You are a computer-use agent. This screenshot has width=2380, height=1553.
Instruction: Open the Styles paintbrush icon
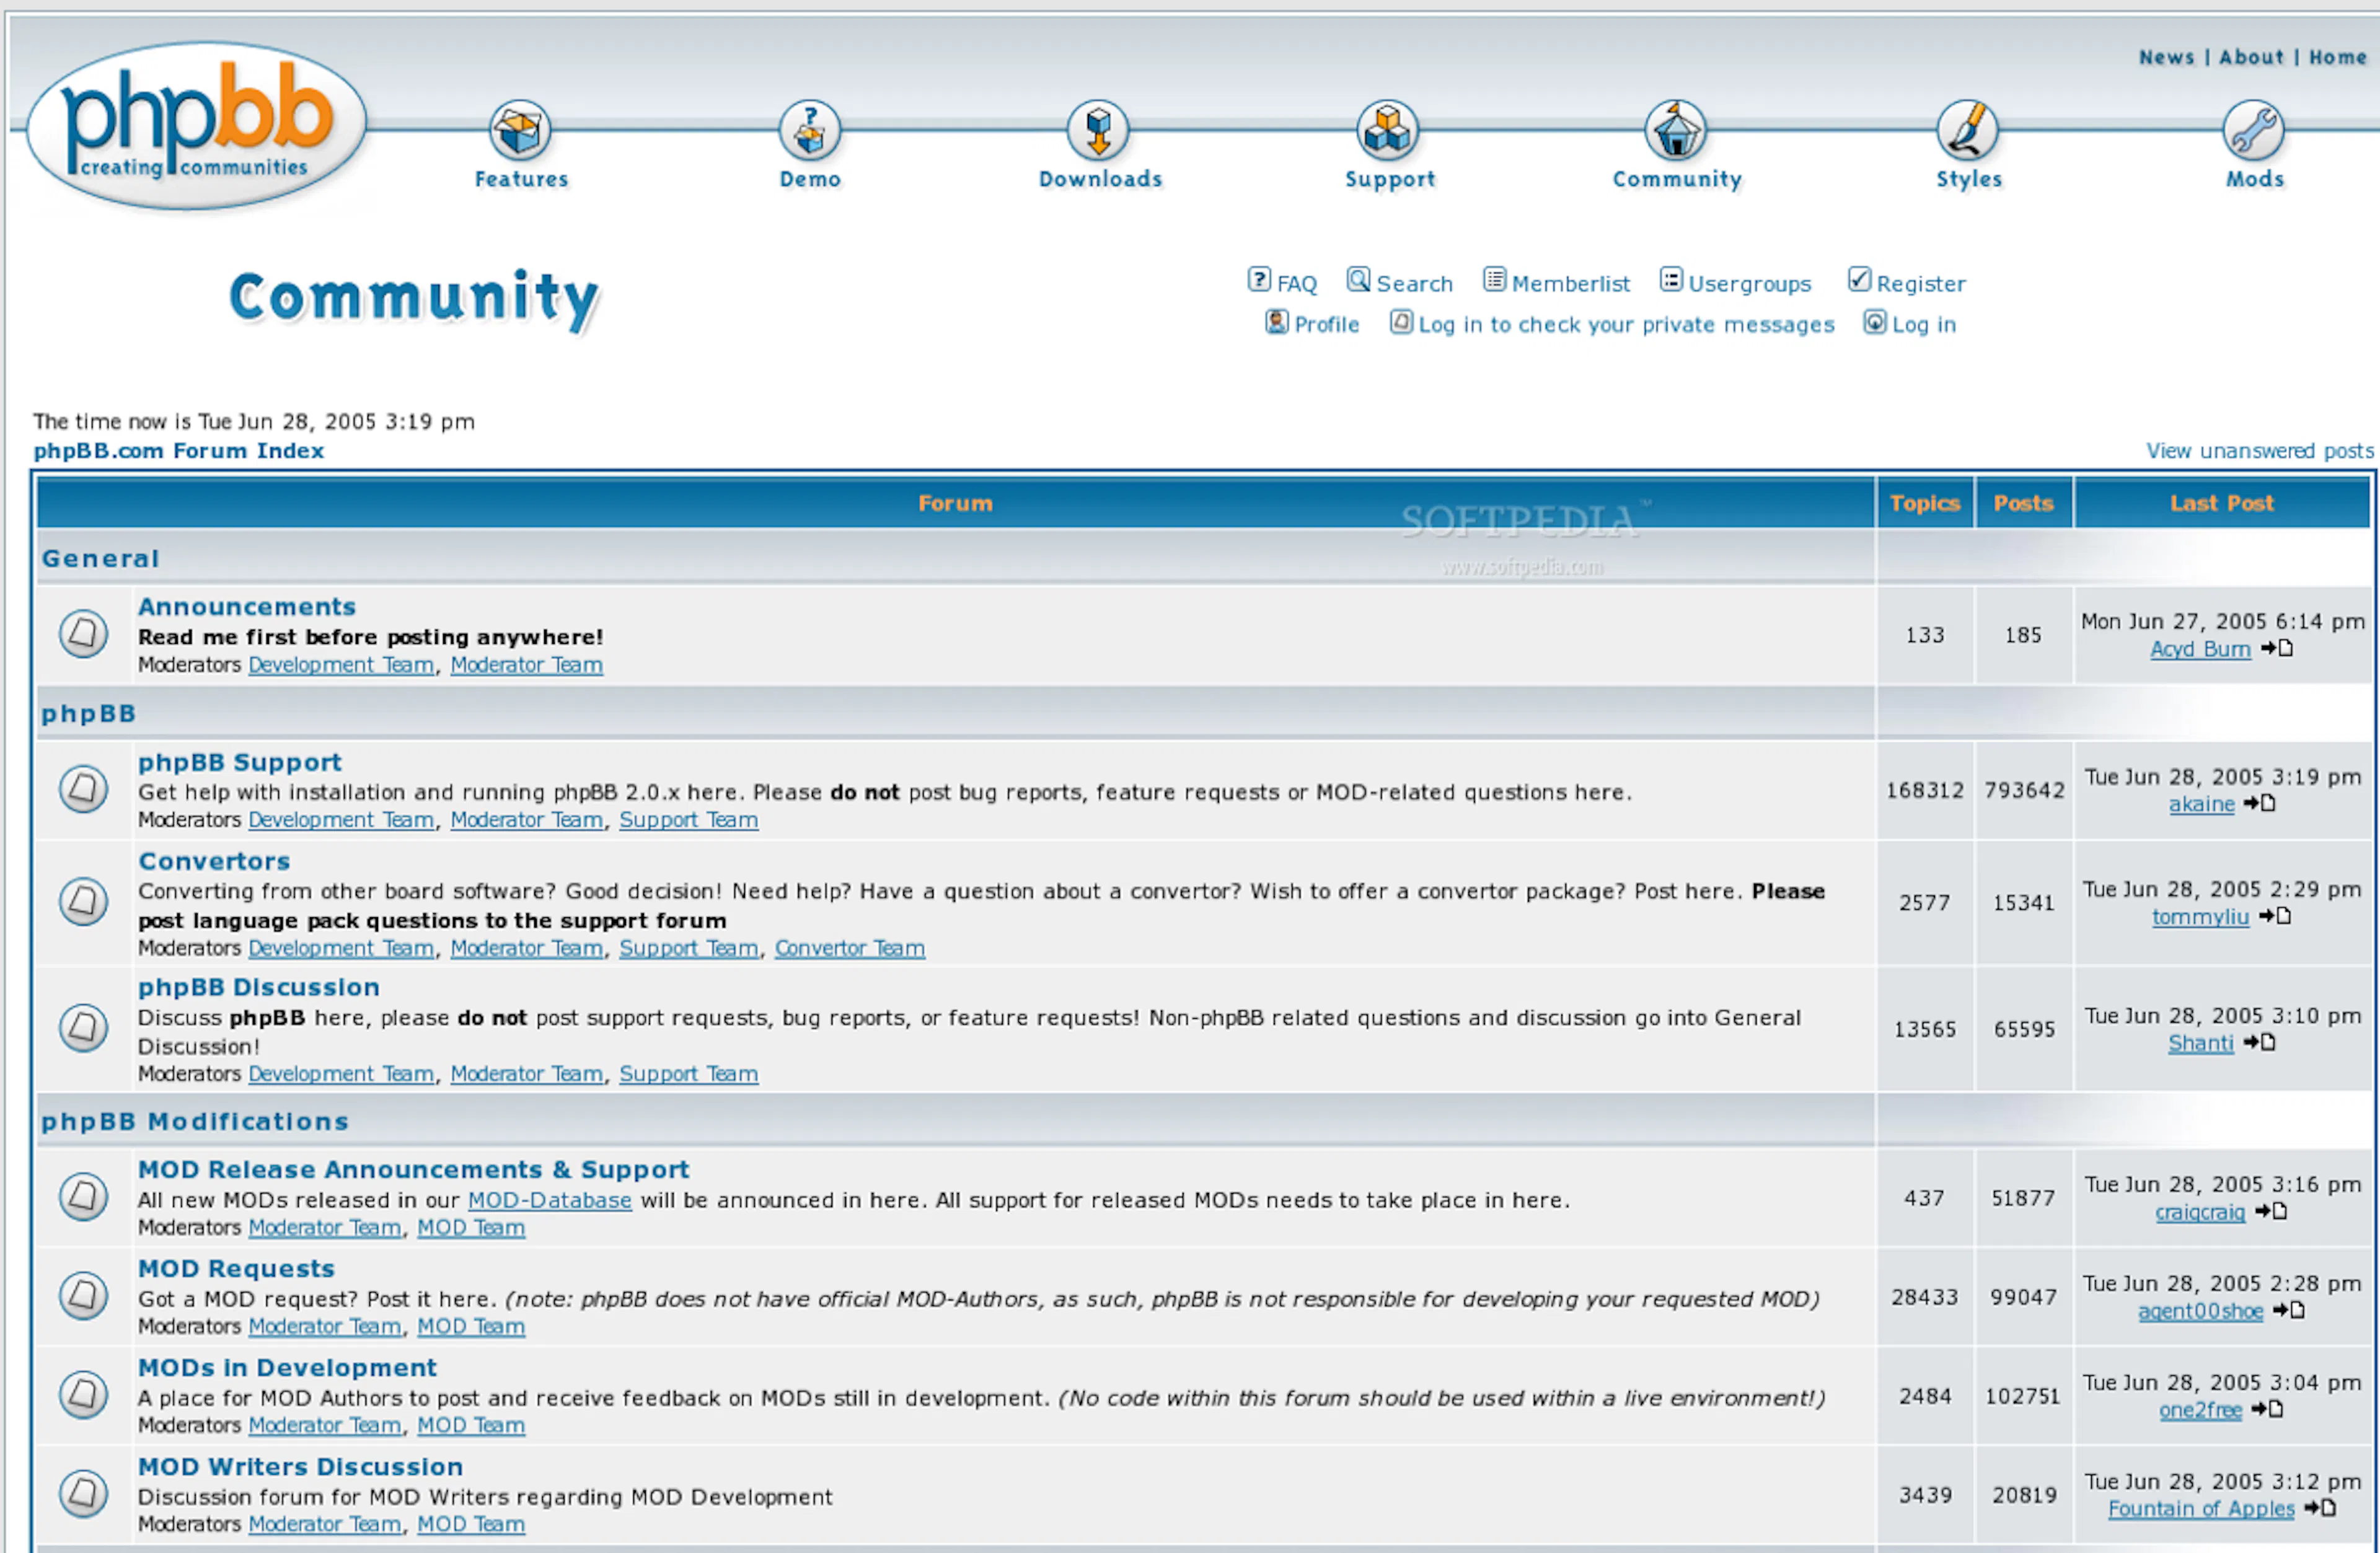(1967, 130)
